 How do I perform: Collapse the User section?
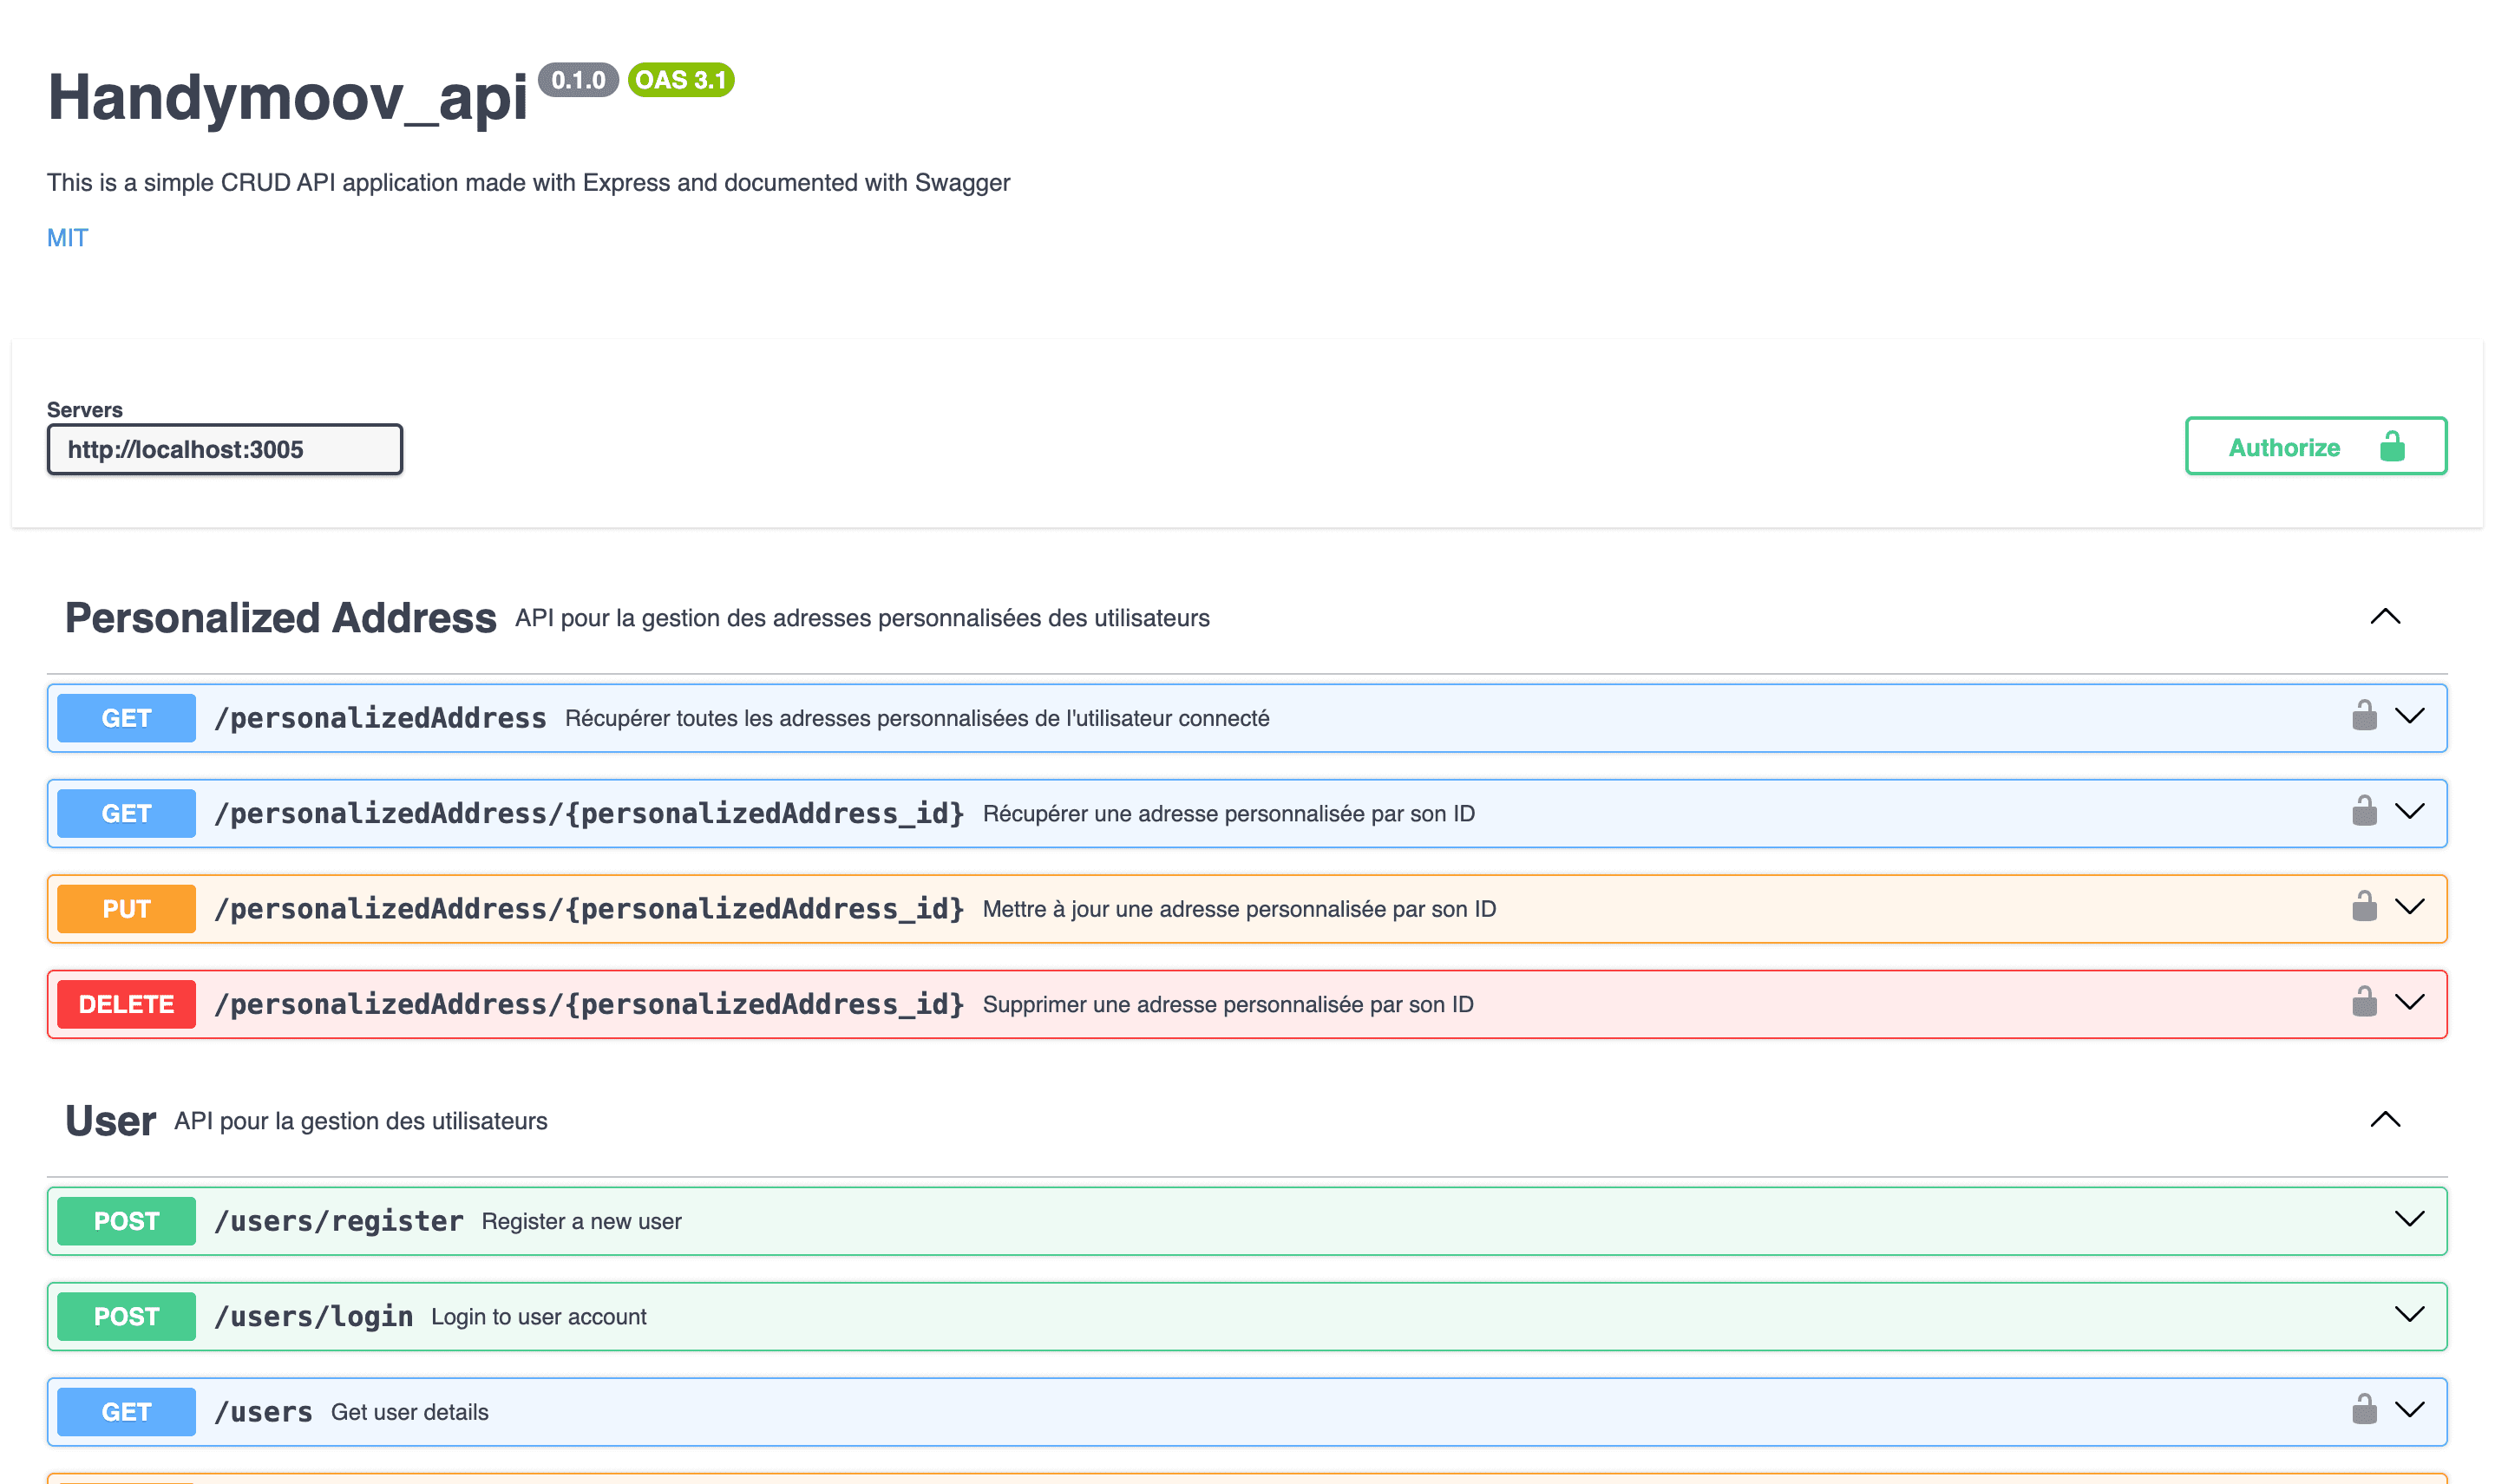click(x=2385, y=1120)
